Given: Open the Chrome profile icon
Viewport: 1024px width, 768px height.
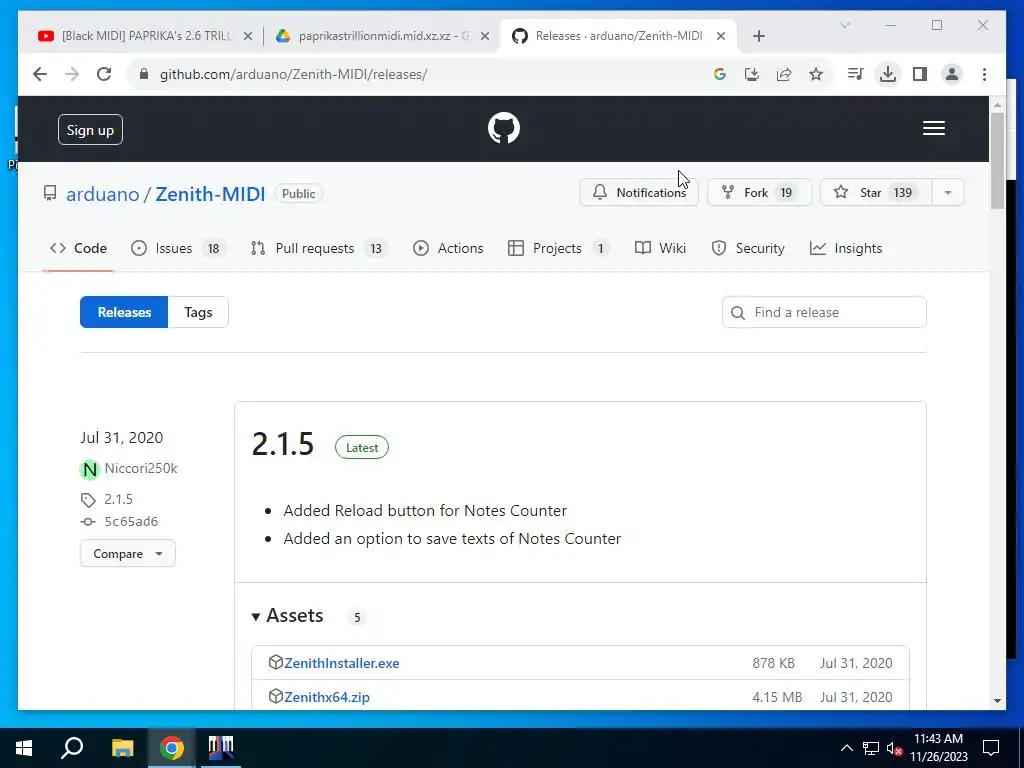Looking at the screenshot, I should click(x=952, y=74).
